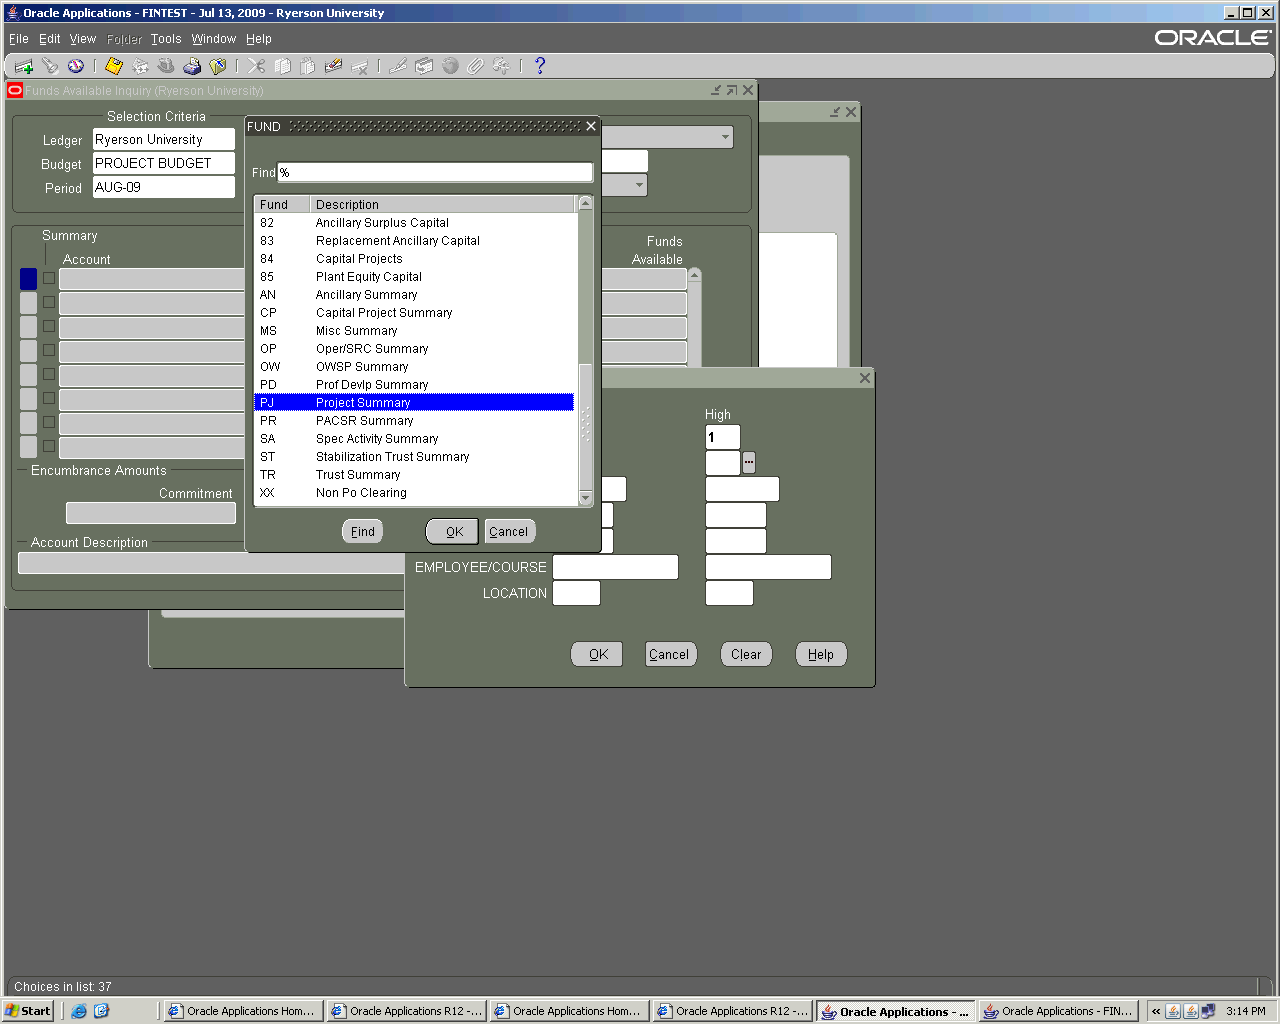Tick the first Summary checkbox row
This screenshot has height=1024, width=1280.
pos(49,278)
